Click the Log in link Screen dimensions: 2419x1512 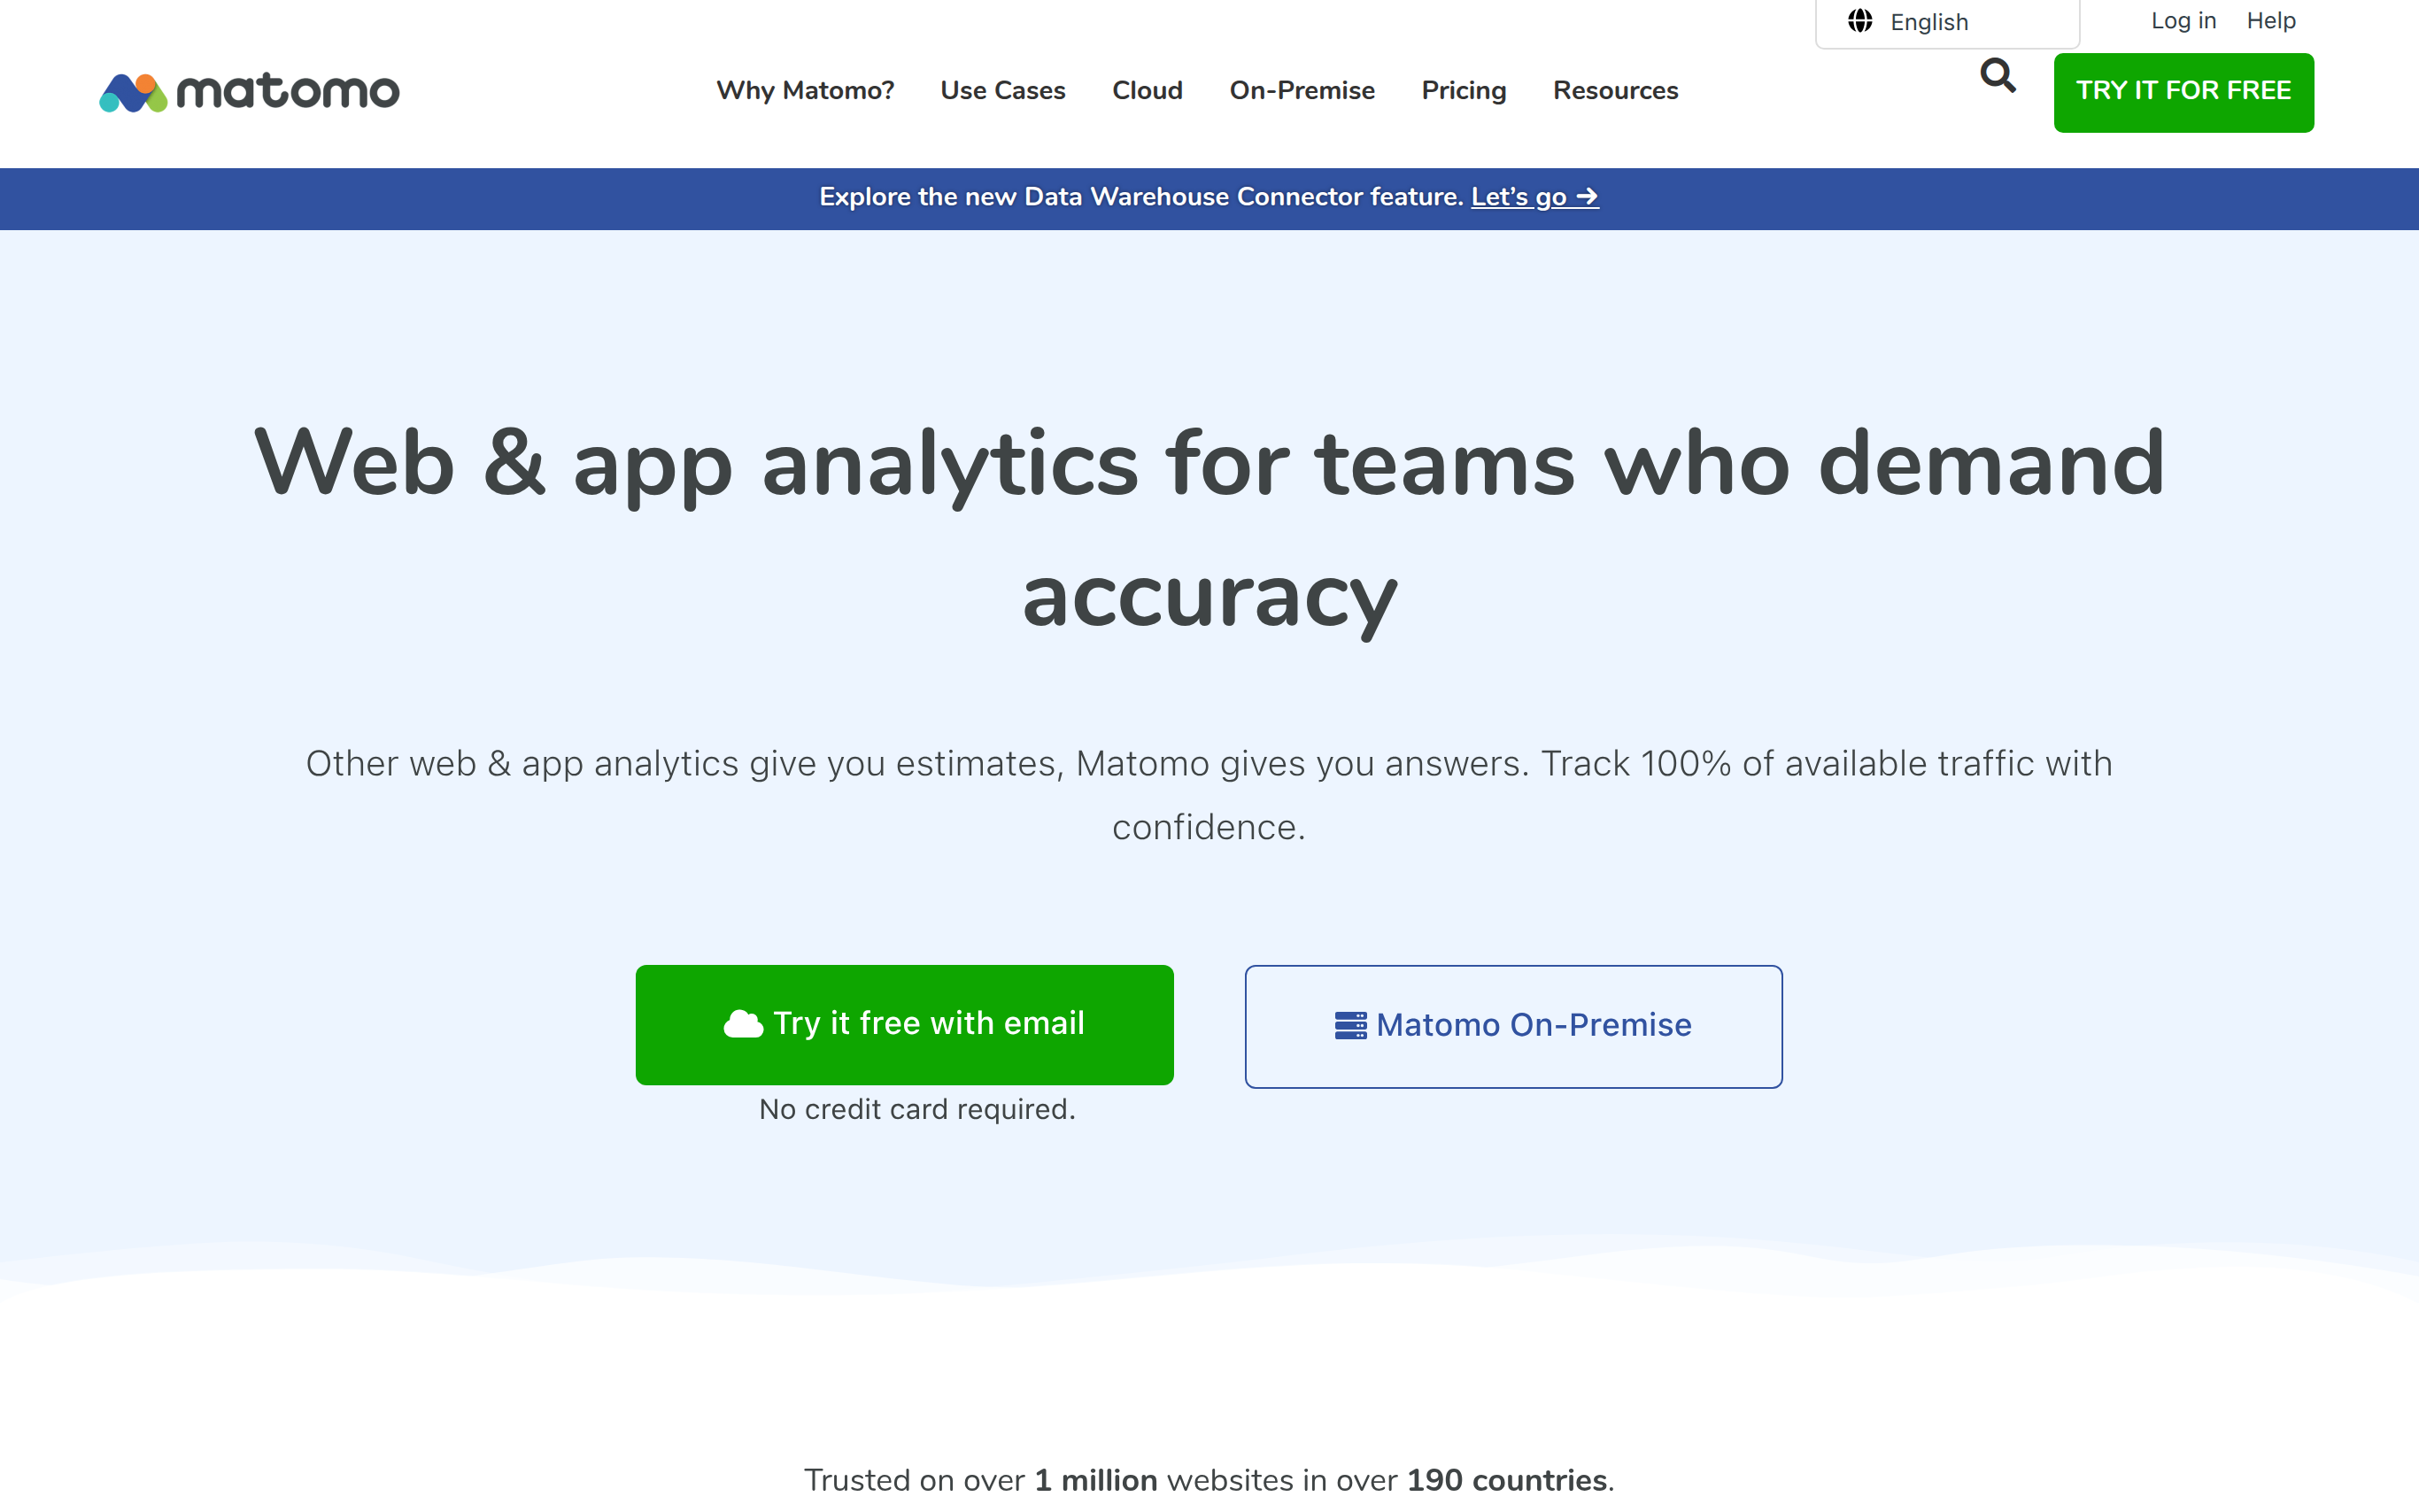[2183, 21]
